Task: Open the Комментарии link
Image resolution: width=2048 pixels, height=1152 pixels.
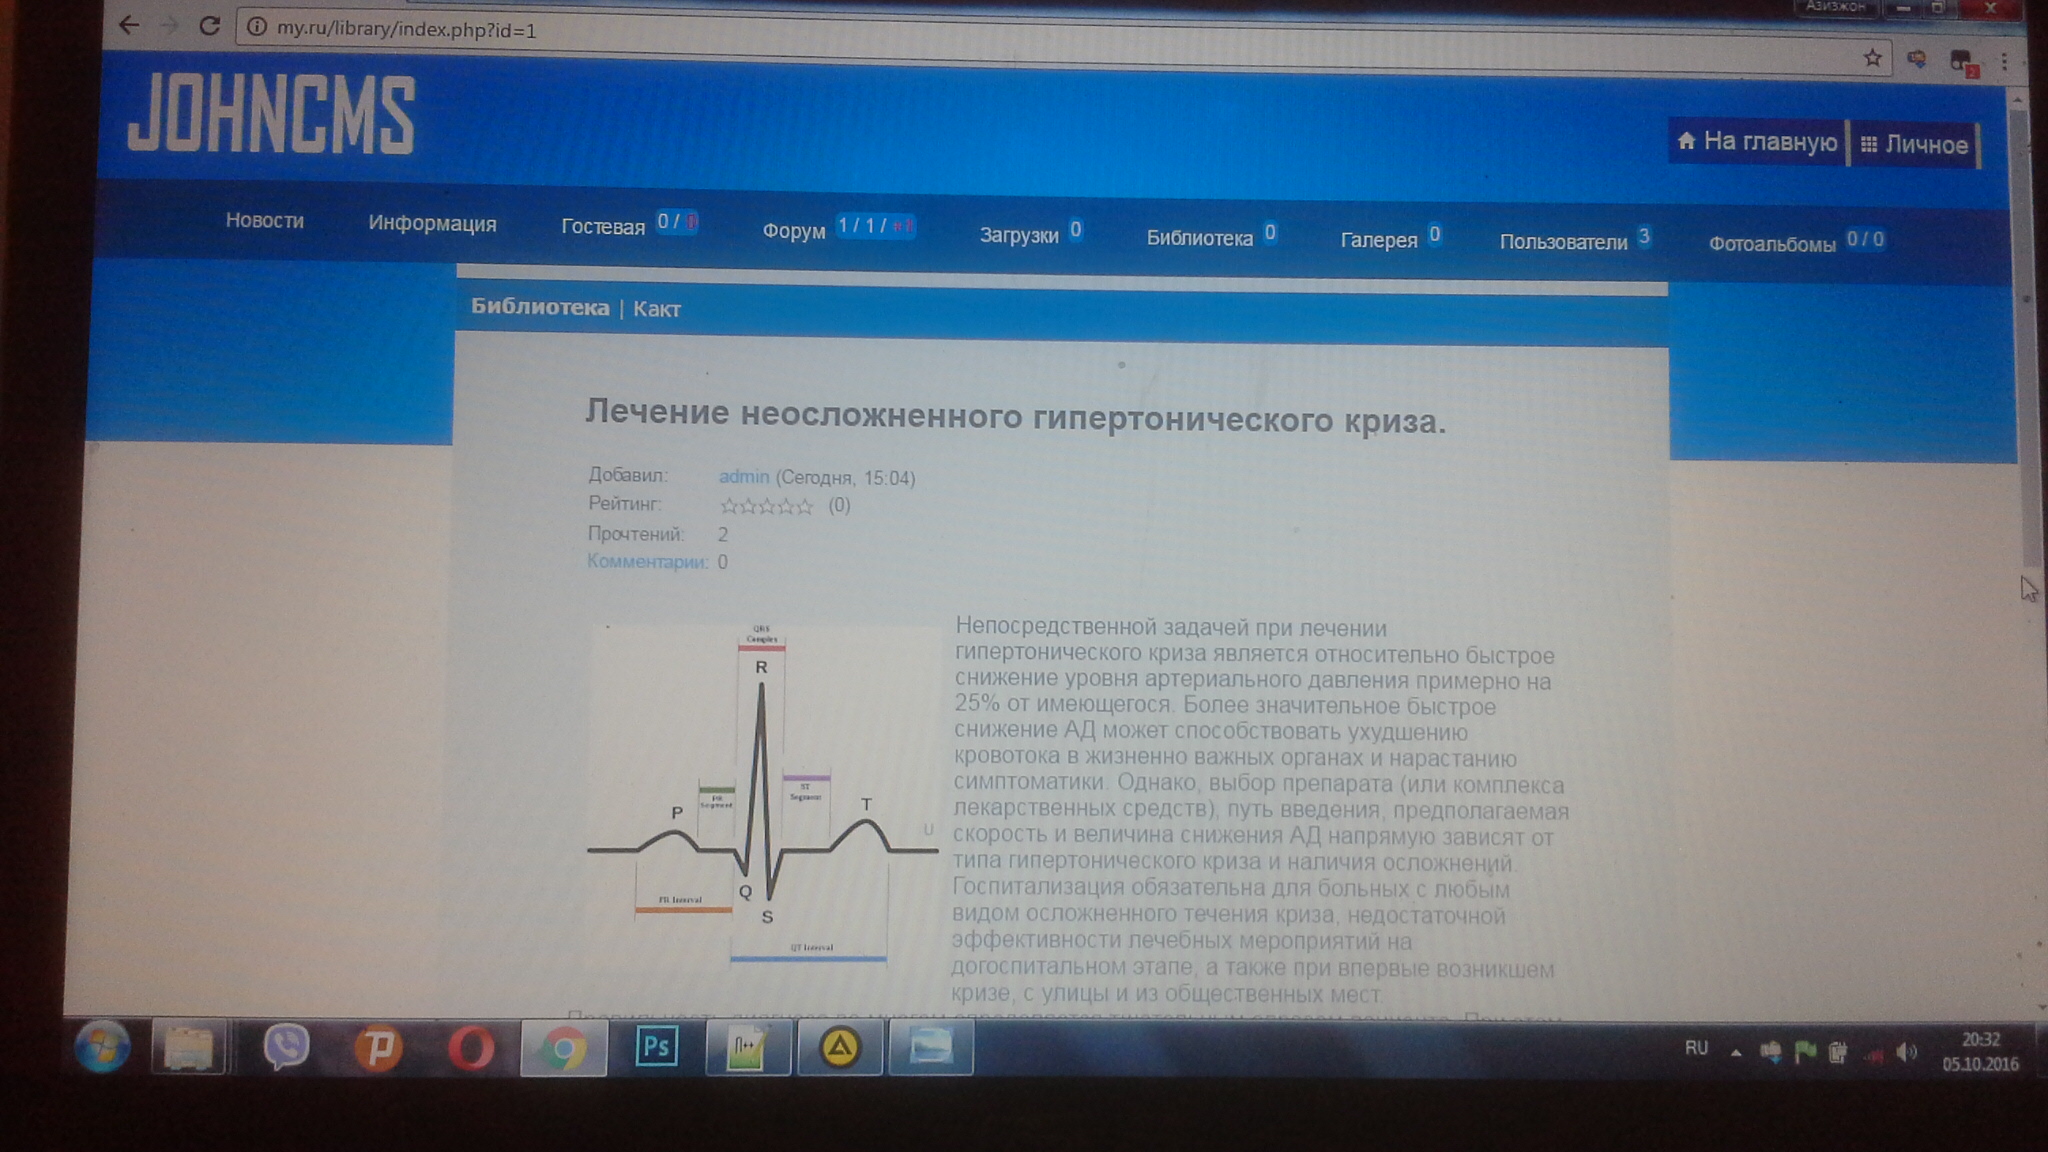Action: point(646,562)
